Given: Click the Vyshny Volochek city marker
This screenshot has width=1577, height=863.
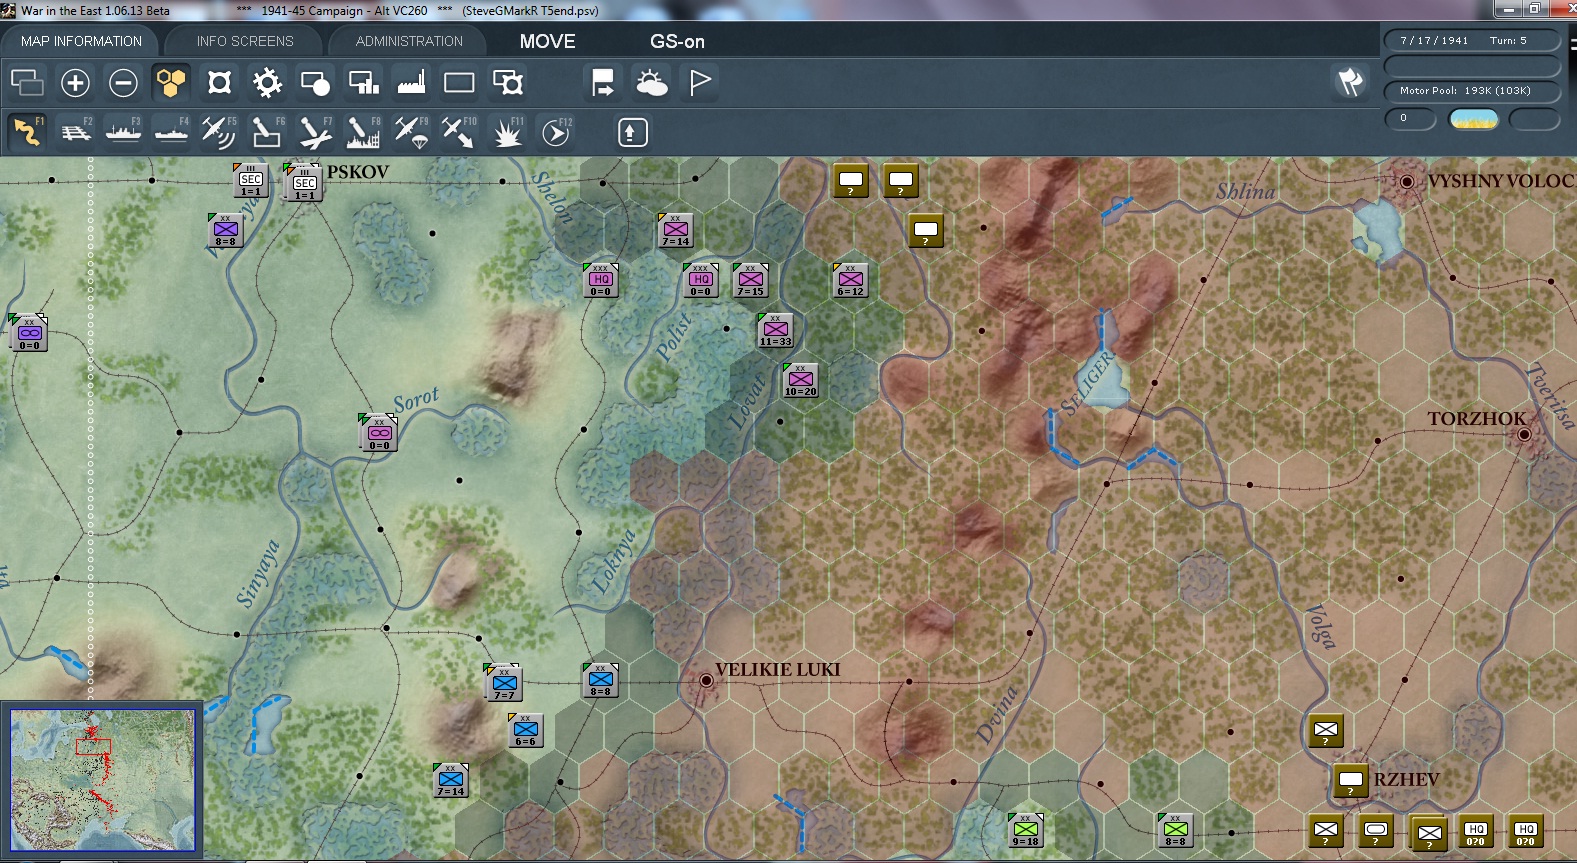Looking at the screenshot, I should click(x=1407, y=181).
